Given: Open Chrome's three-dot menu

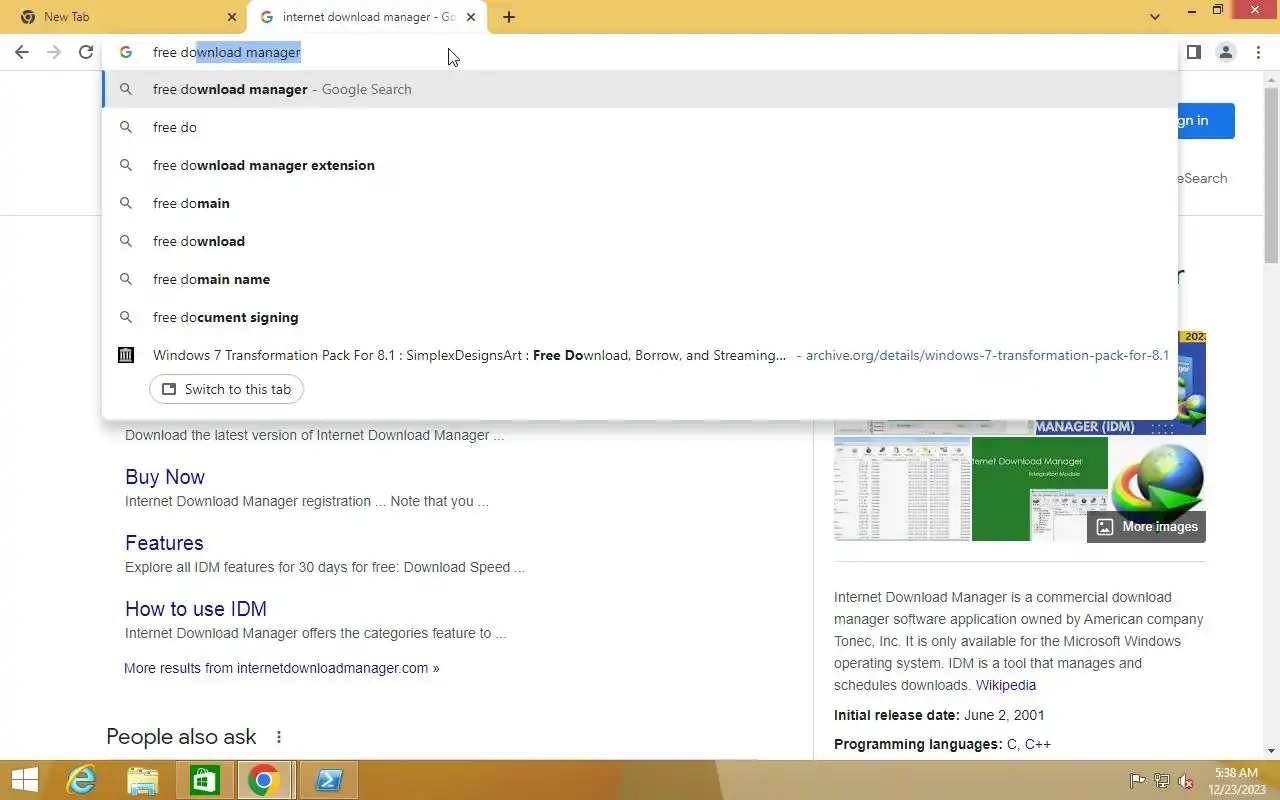Looking at the screenshot, I should tap(1258, 52).
